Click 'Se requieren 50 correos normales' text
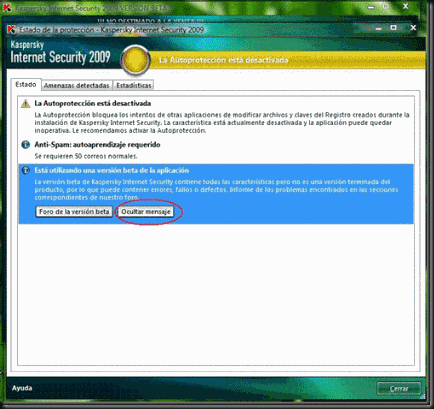Image resolution: width=434 pixels, height=409 pixels. click(x=86, y=156)
